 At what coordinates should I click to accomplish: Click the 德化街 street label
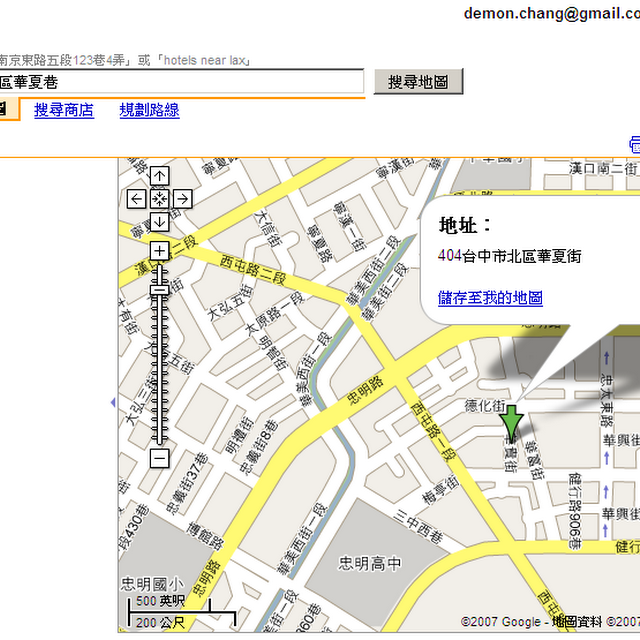[x=485, y=406]
